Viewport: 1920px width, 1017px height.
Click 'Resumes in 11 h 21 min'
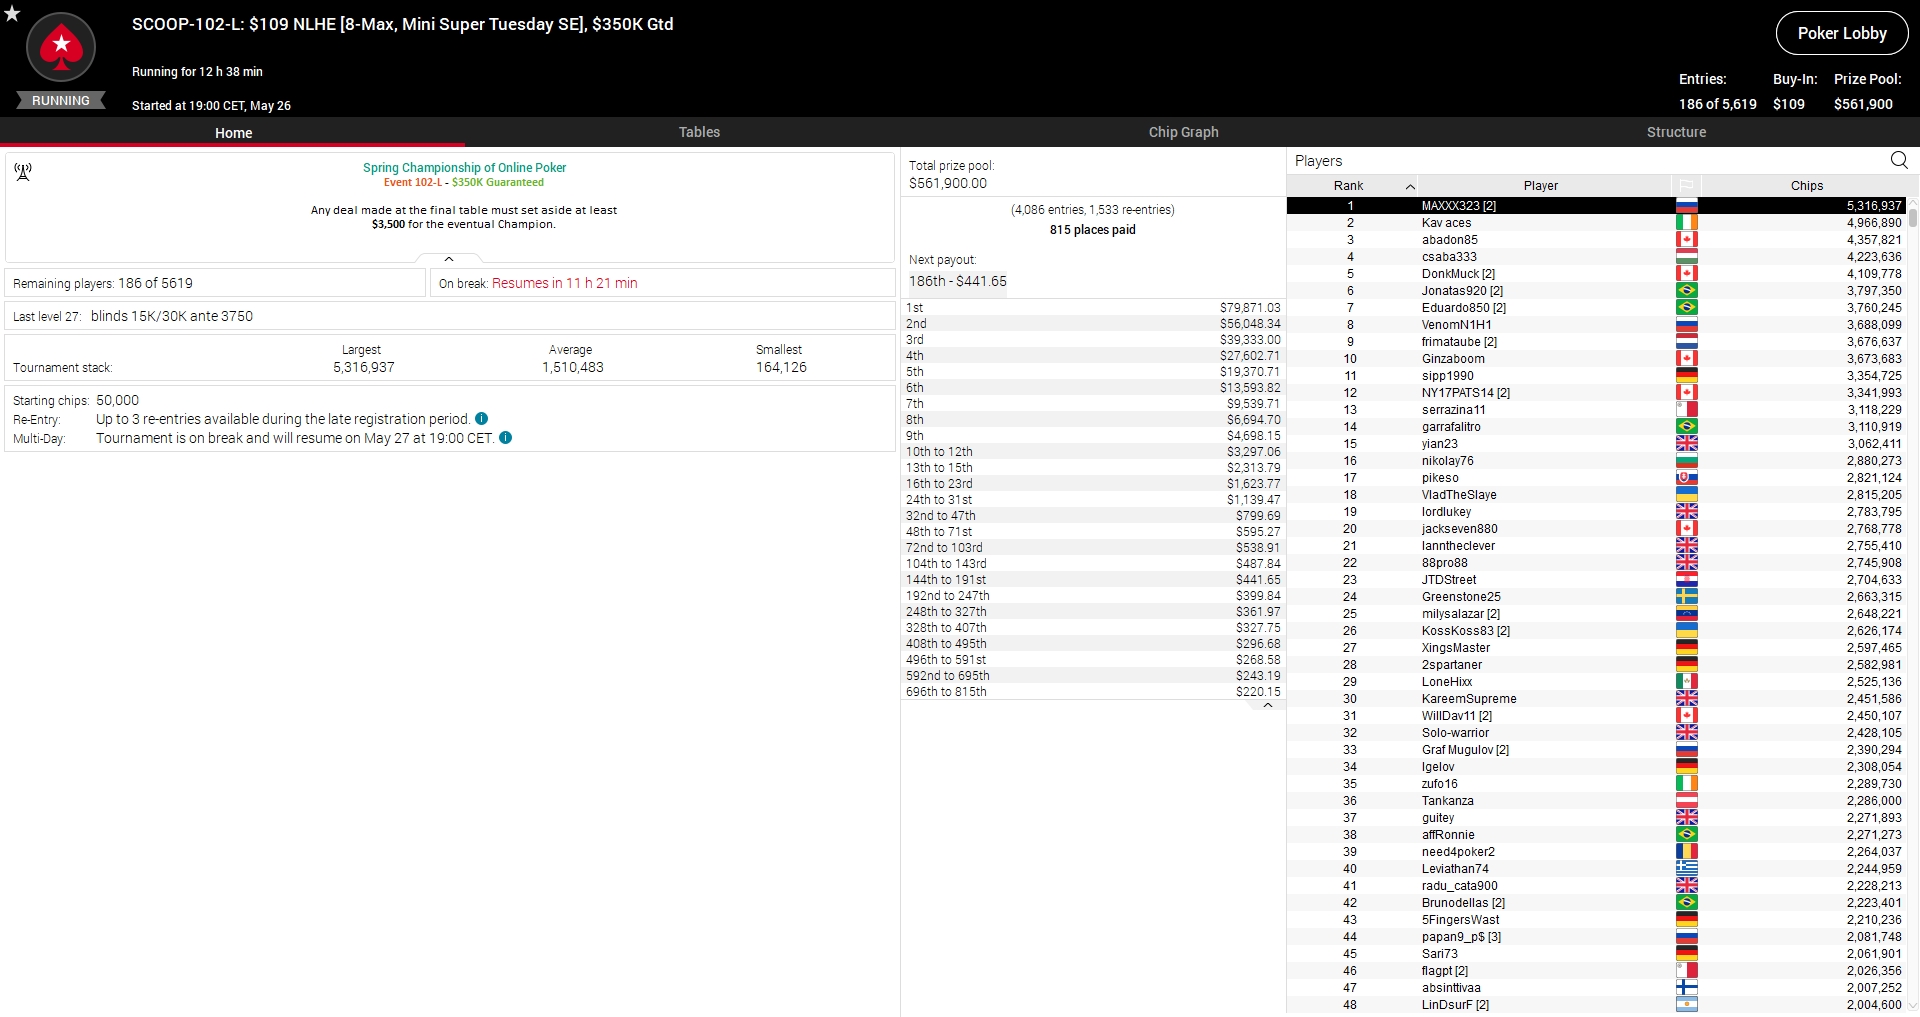point(564,283)
